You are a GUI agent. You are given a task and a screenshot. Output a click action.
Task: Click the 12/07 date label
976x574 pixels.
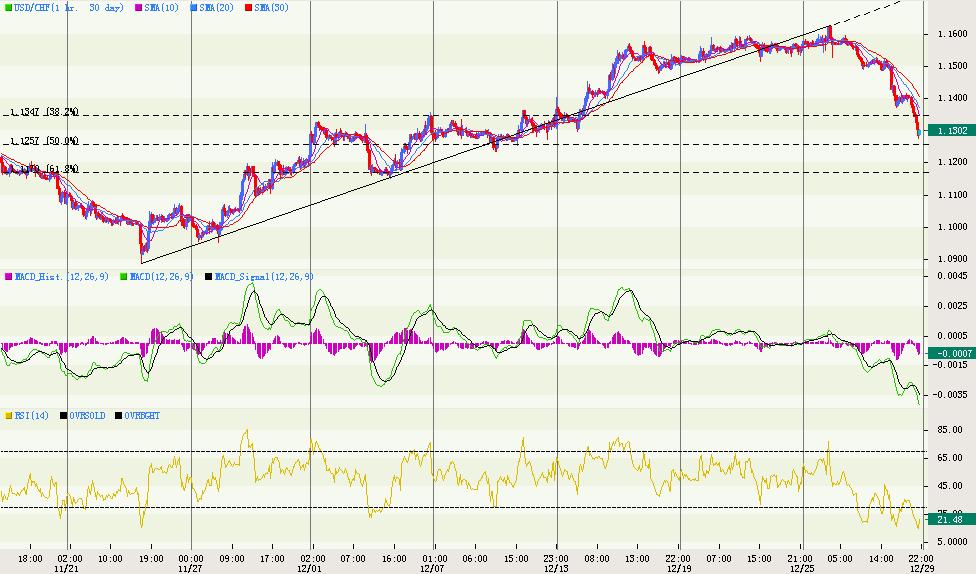pos(432,568)
